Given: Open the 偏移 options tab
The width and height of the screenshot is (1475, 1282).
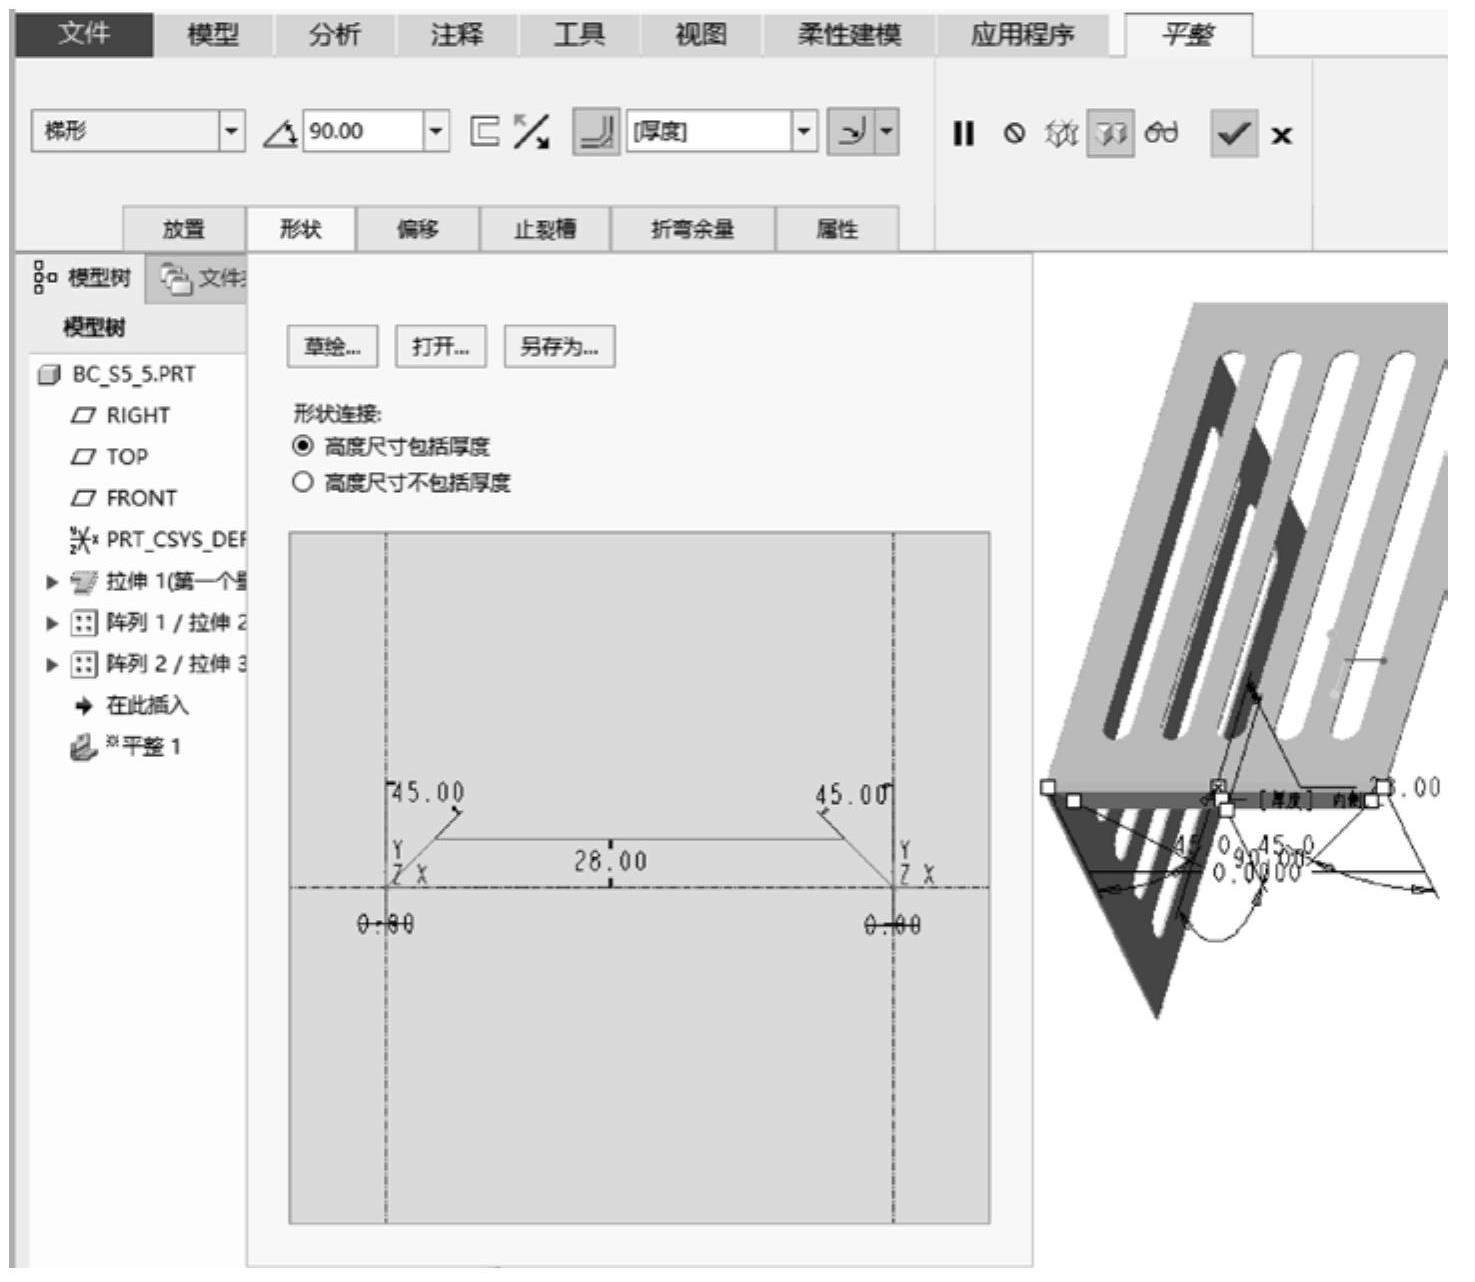Looking at the screenshot, I should 418,229.
